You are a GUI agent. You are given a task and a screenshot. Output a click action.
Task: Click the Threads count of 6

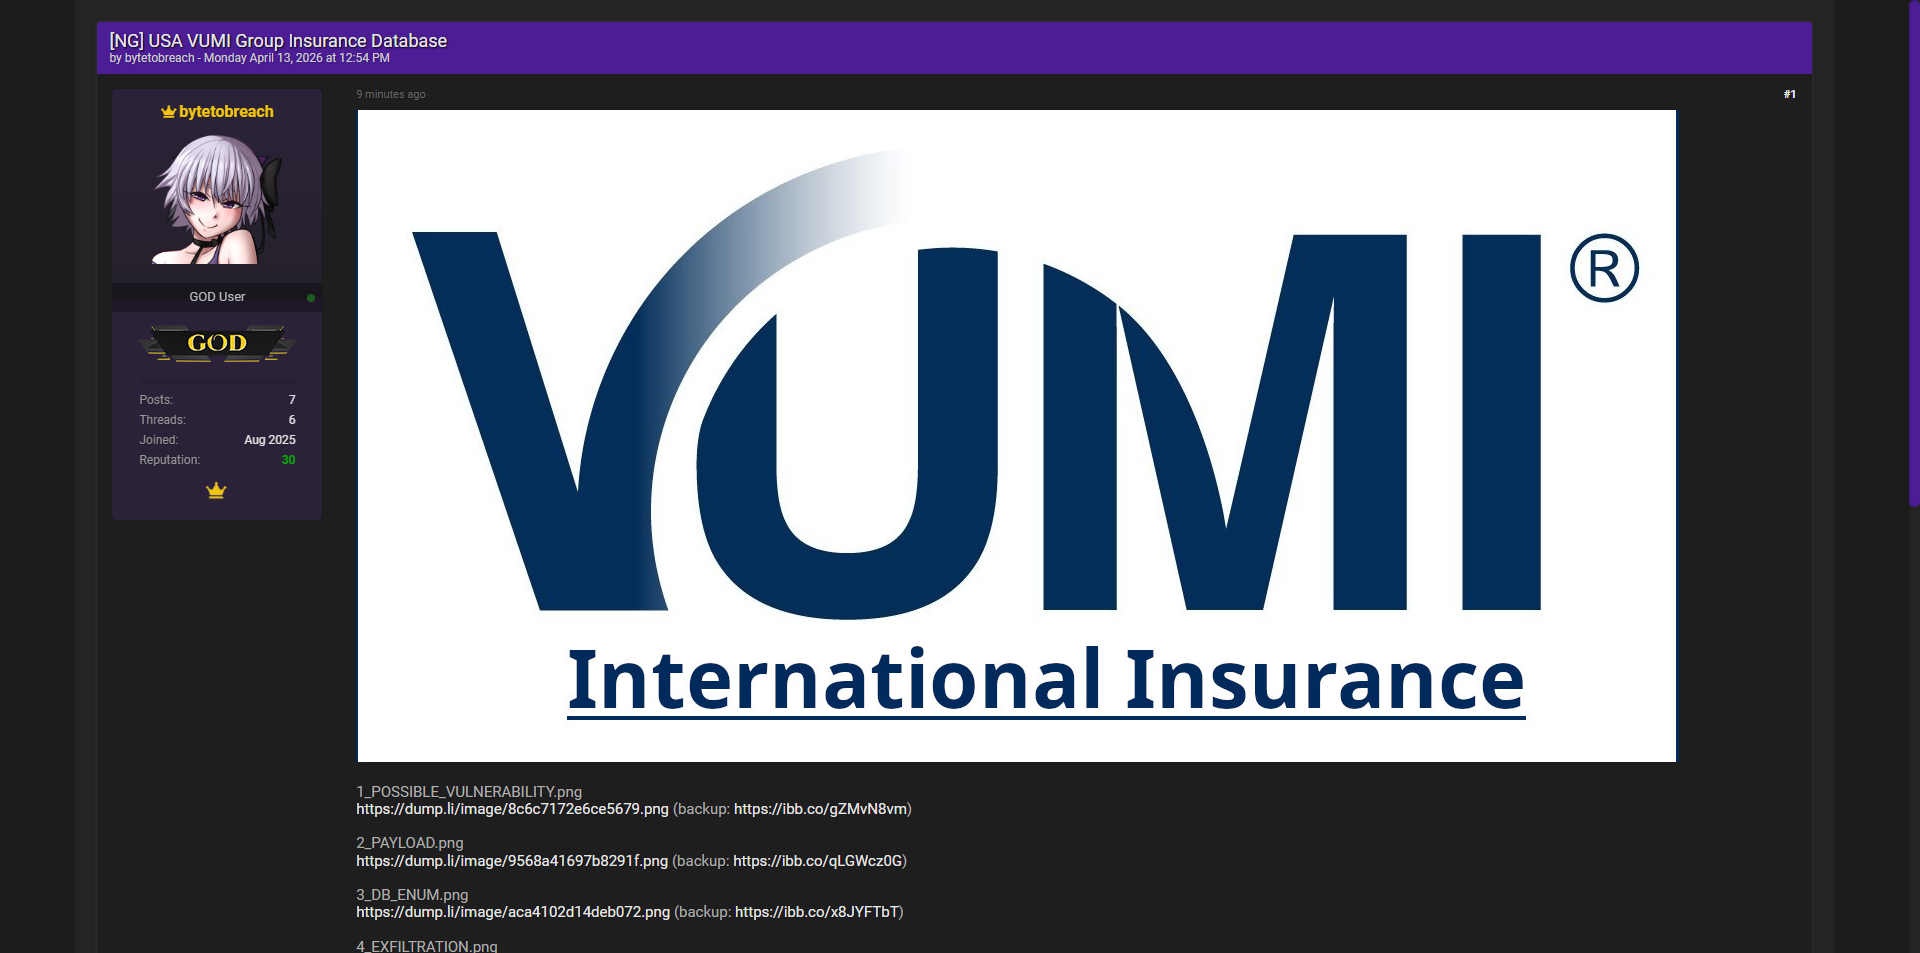point(292,420)
